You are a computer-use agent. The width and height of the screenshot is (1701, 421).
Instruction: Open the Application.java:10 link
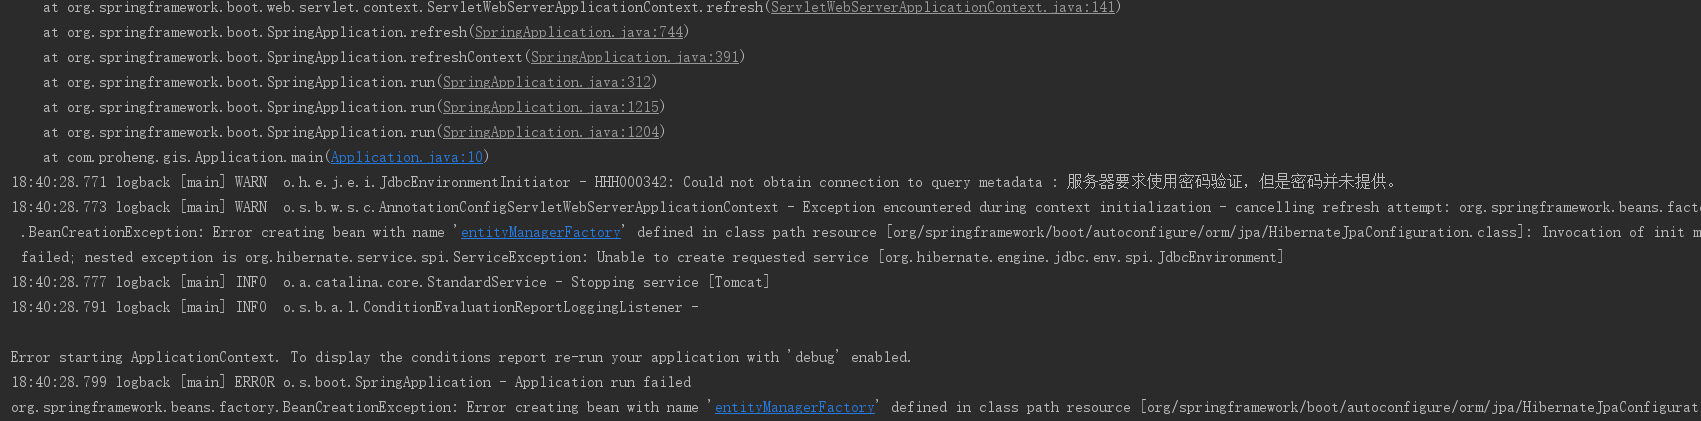click(407, 157)
